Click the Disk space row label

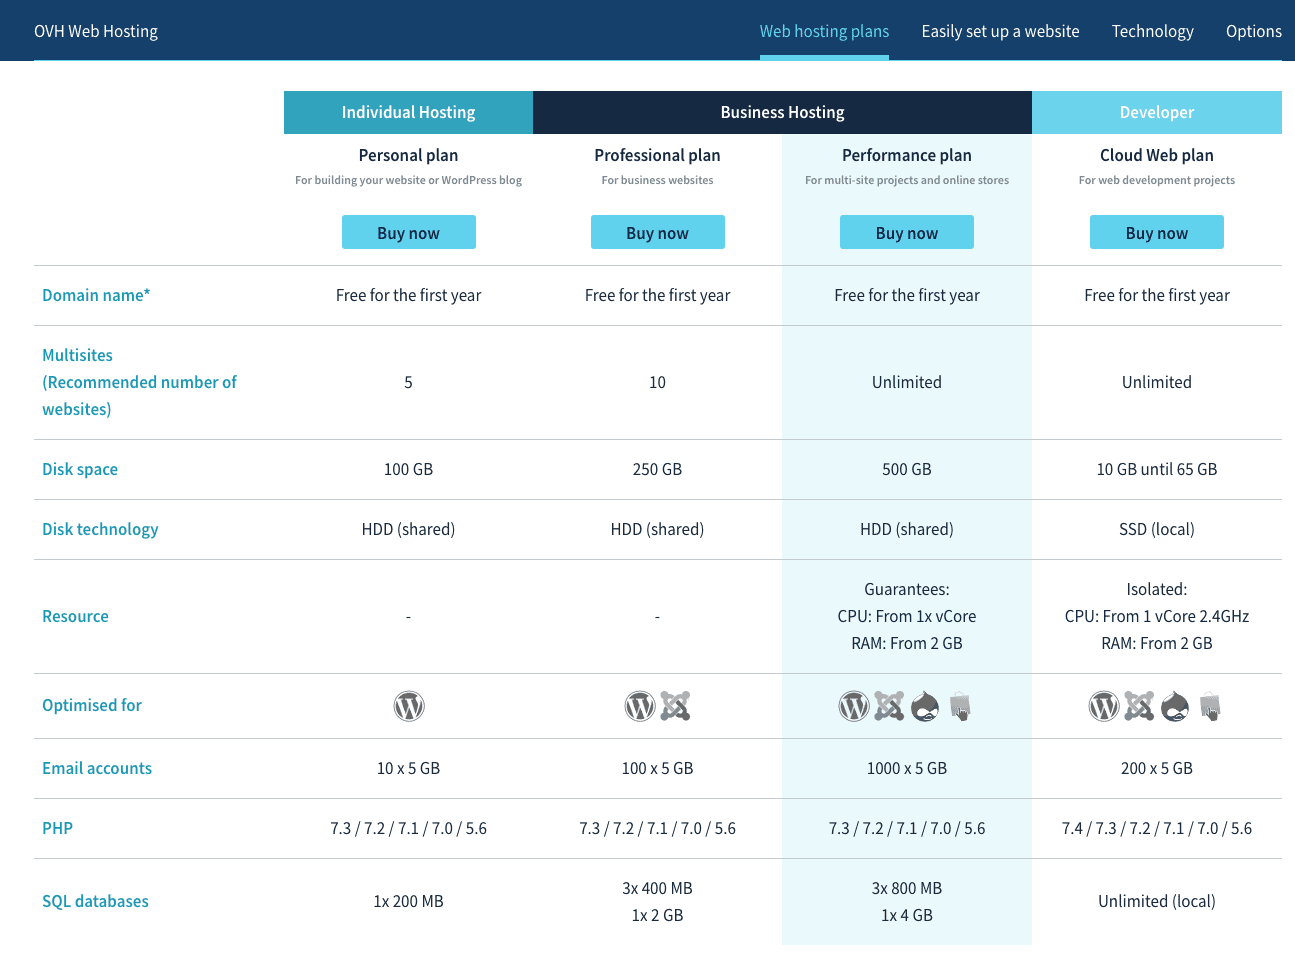[80, 469]
